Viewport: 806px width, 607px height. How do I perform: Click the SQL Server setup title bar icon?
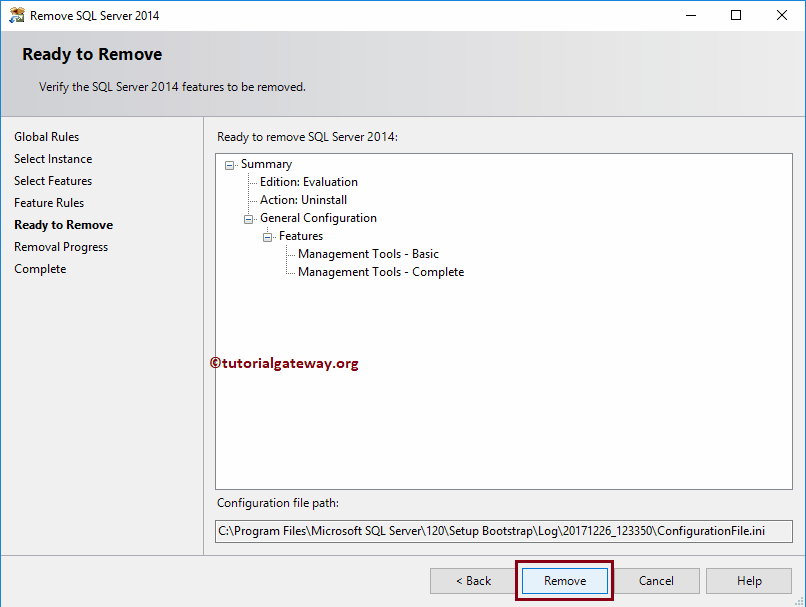16,15
